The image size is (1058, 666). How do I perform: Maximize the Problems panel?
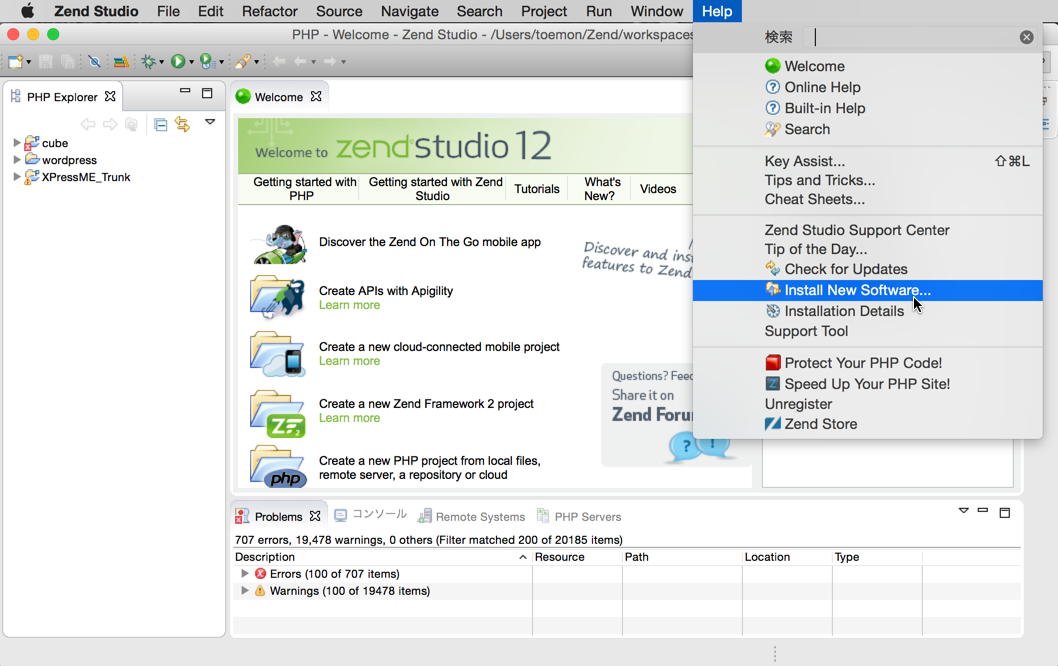tap(1005, 513)
